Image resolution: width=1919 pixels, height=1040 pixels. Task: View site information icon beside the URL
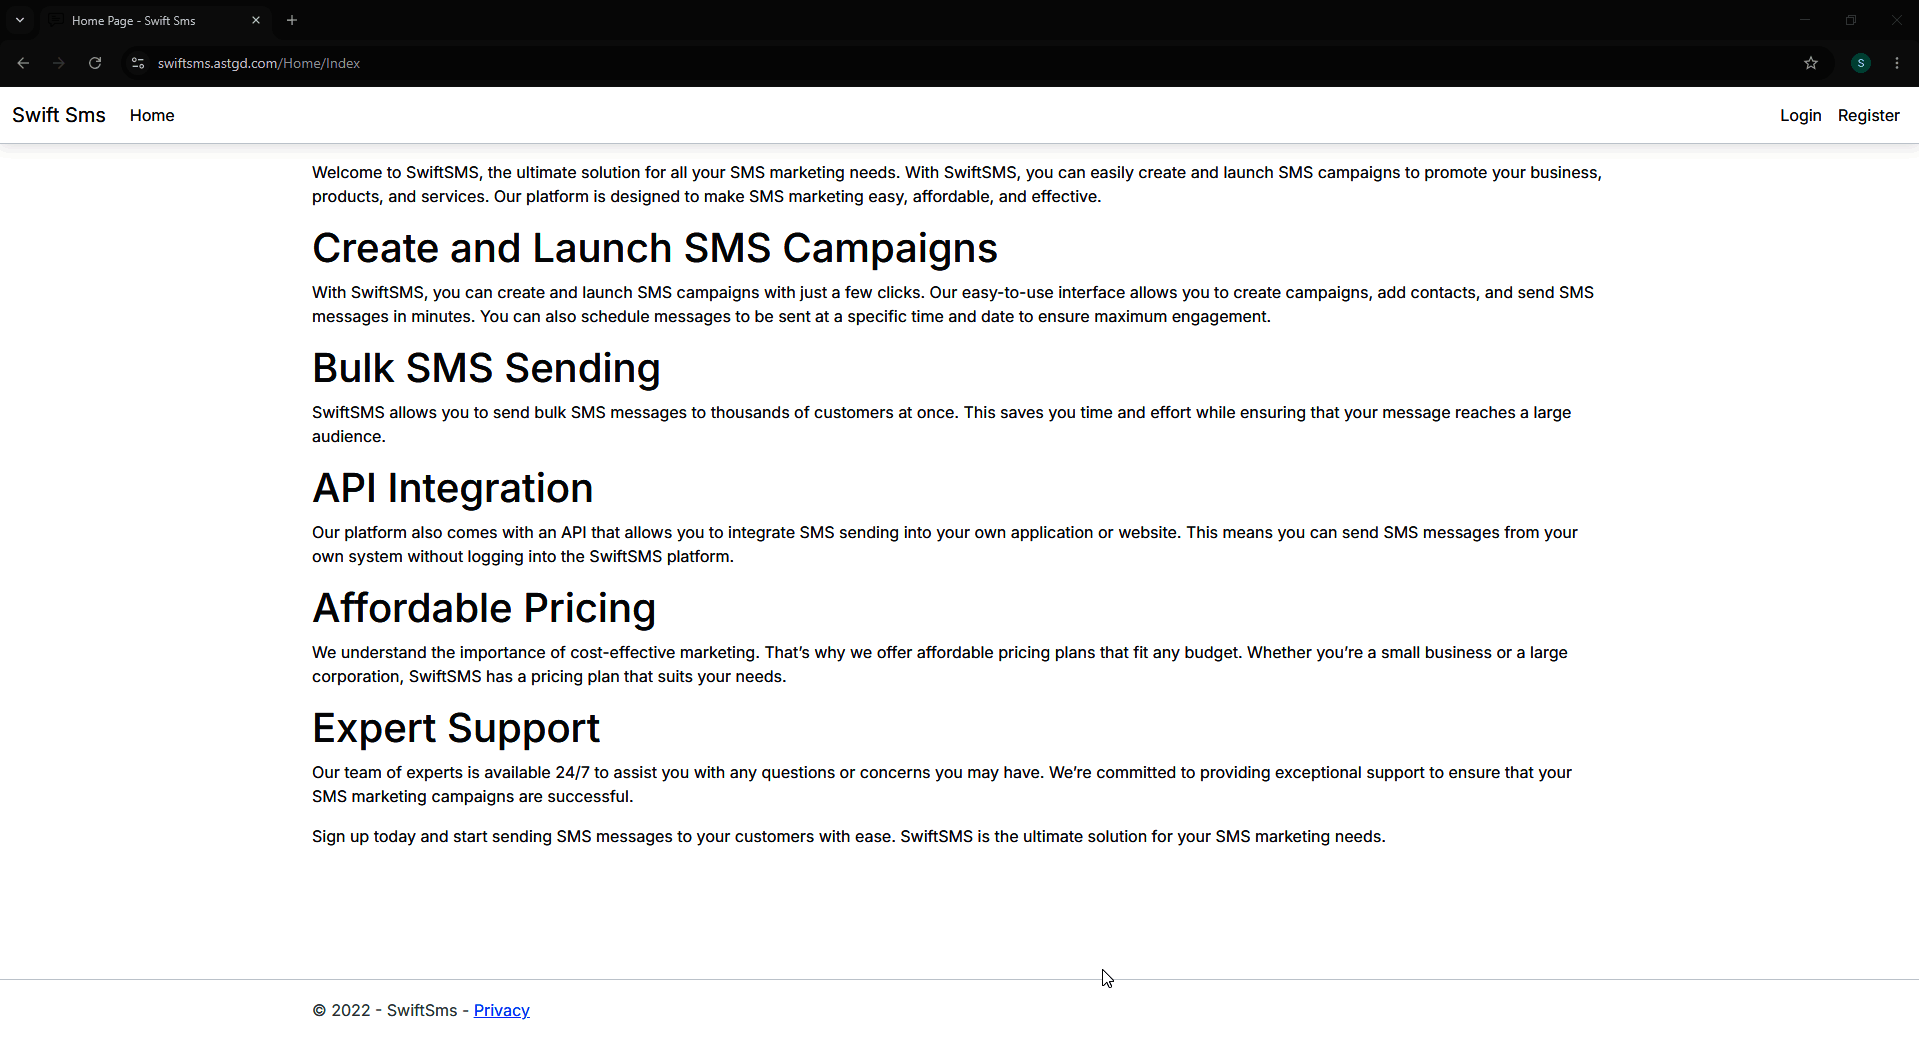(x=138, y=63)
